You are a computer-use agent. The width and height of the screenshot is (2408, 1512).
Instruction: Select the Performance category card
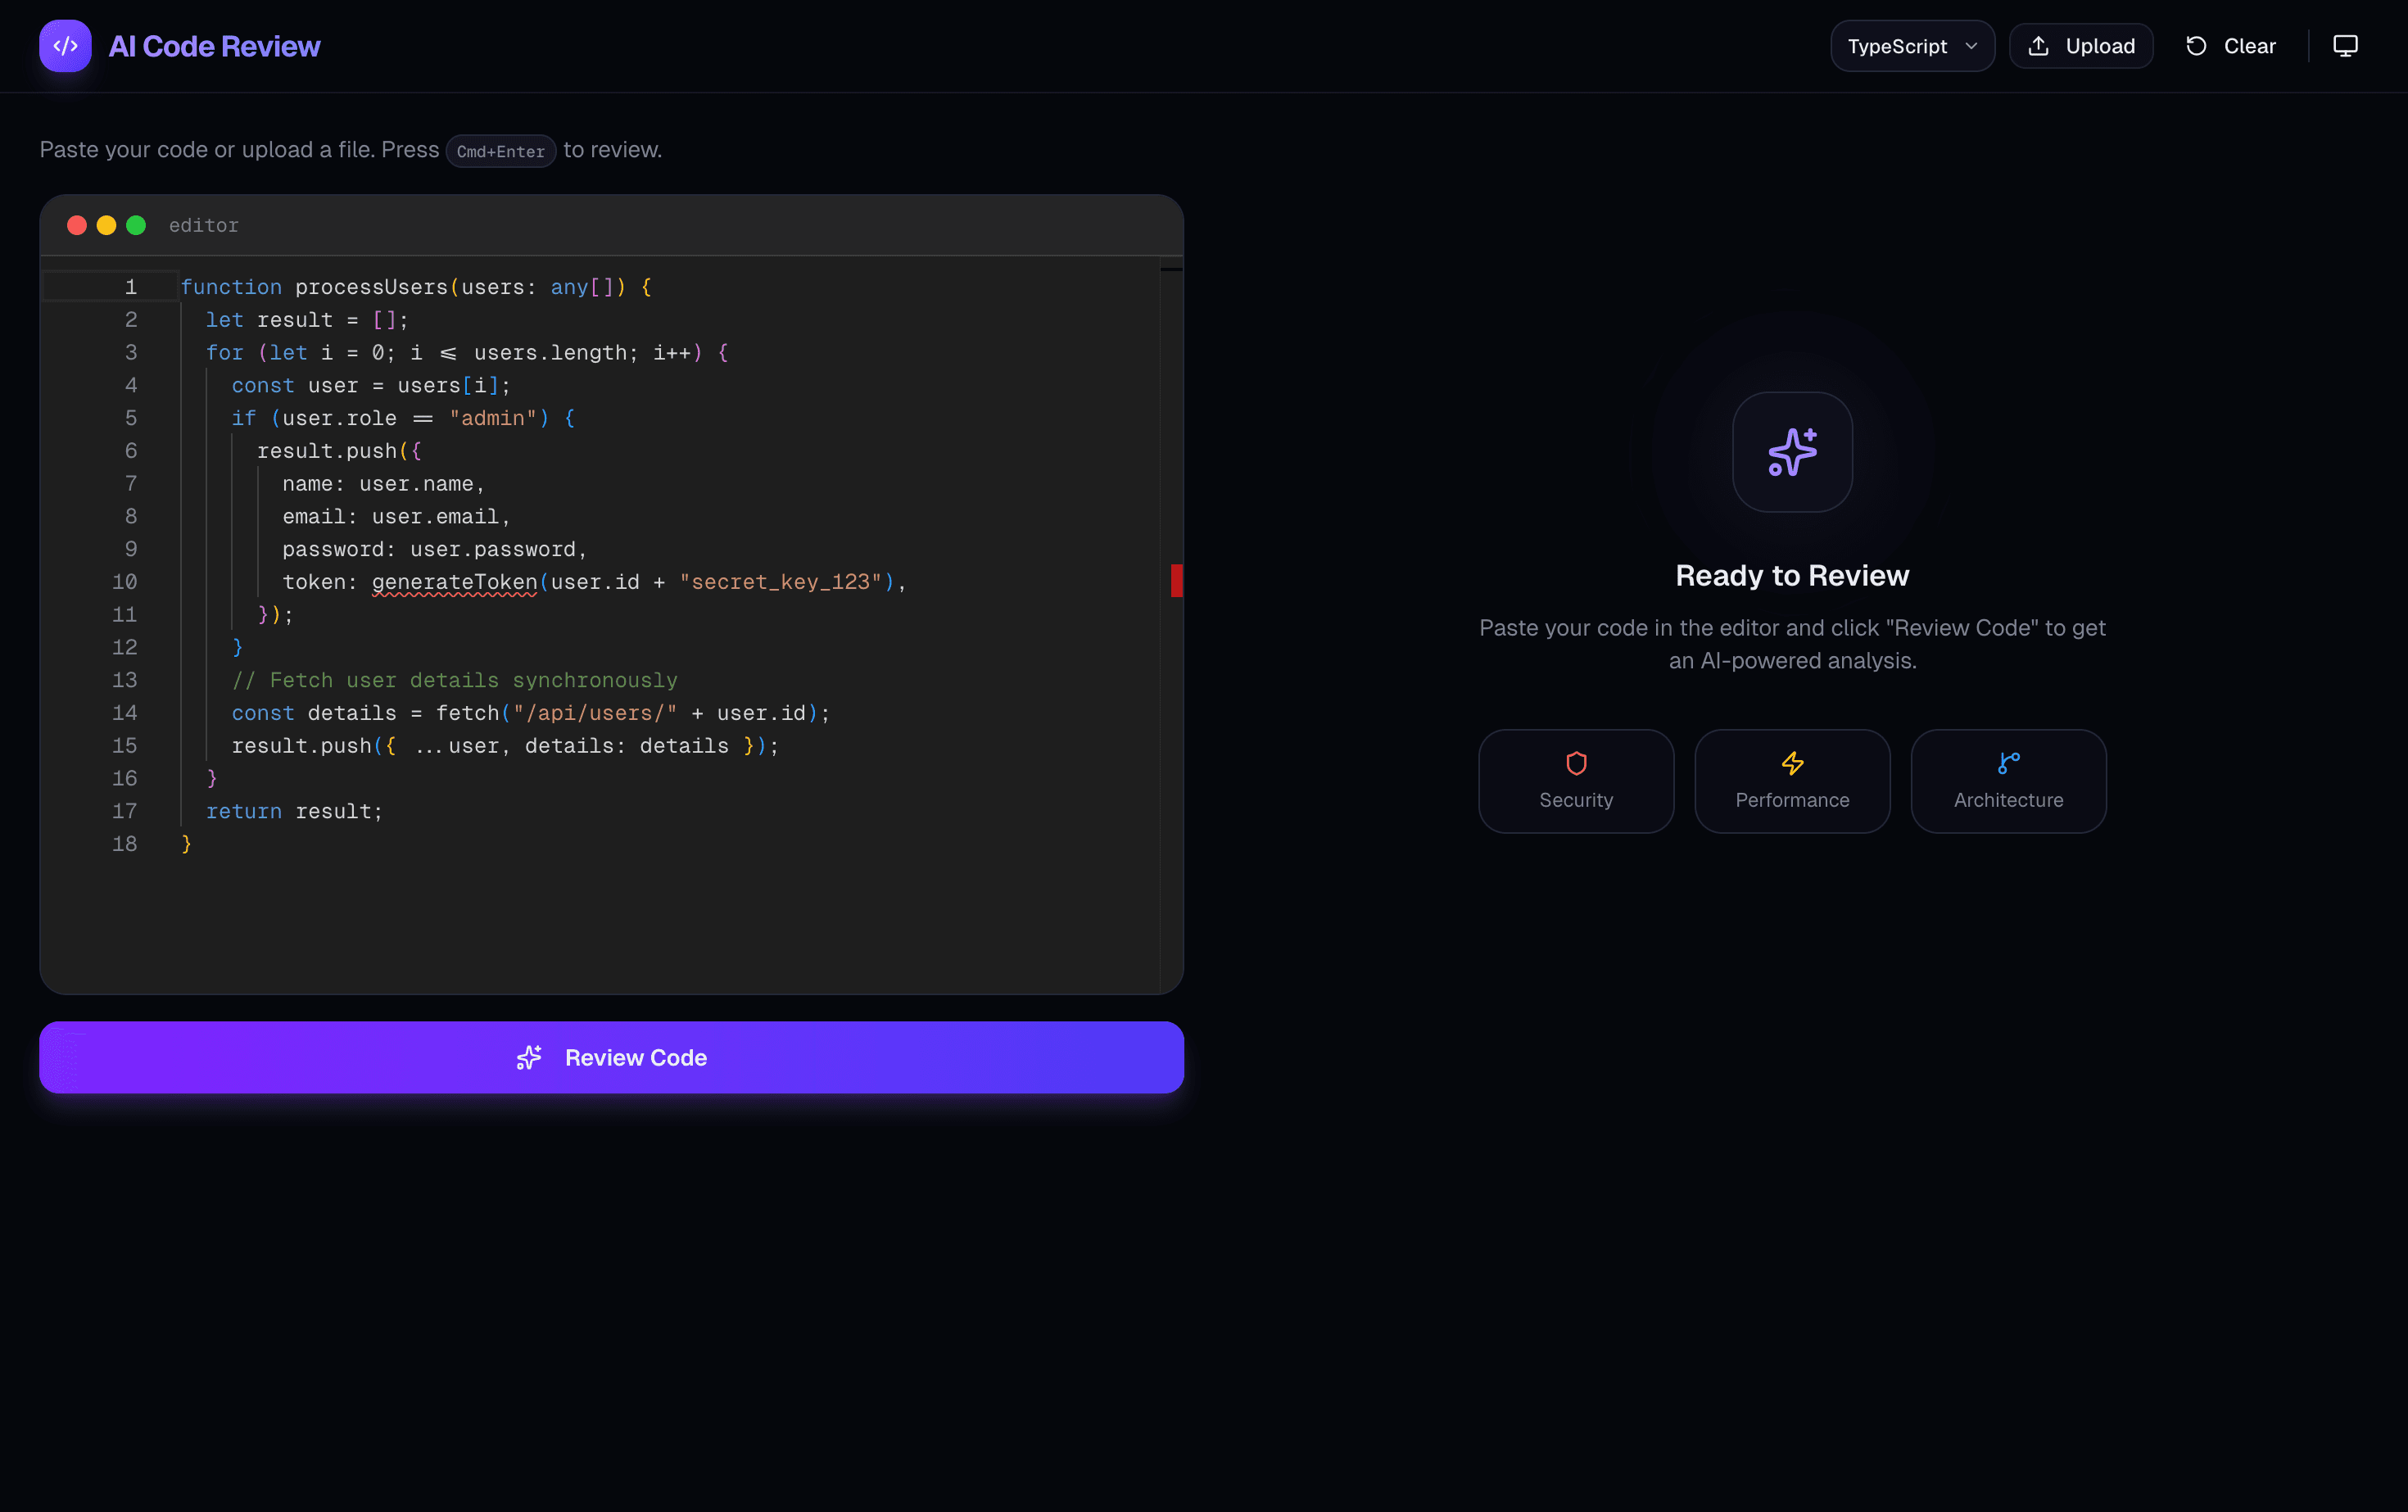coord(1791,781)
